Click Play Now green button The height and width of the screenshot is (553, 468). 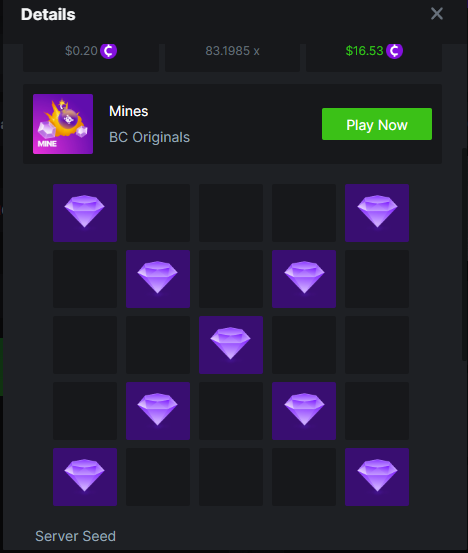coord(377,124)
